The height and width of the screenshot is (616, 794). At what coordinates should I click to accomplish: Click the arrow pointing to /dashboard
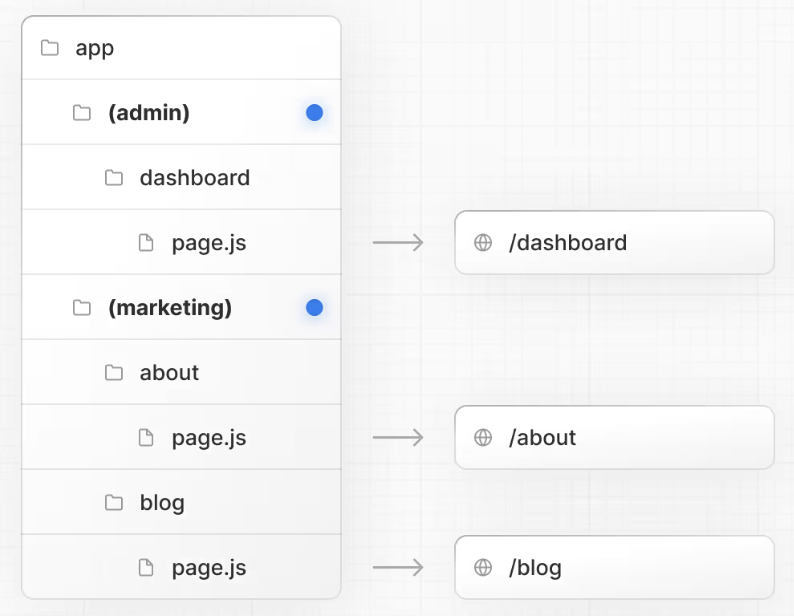[398, 243]
